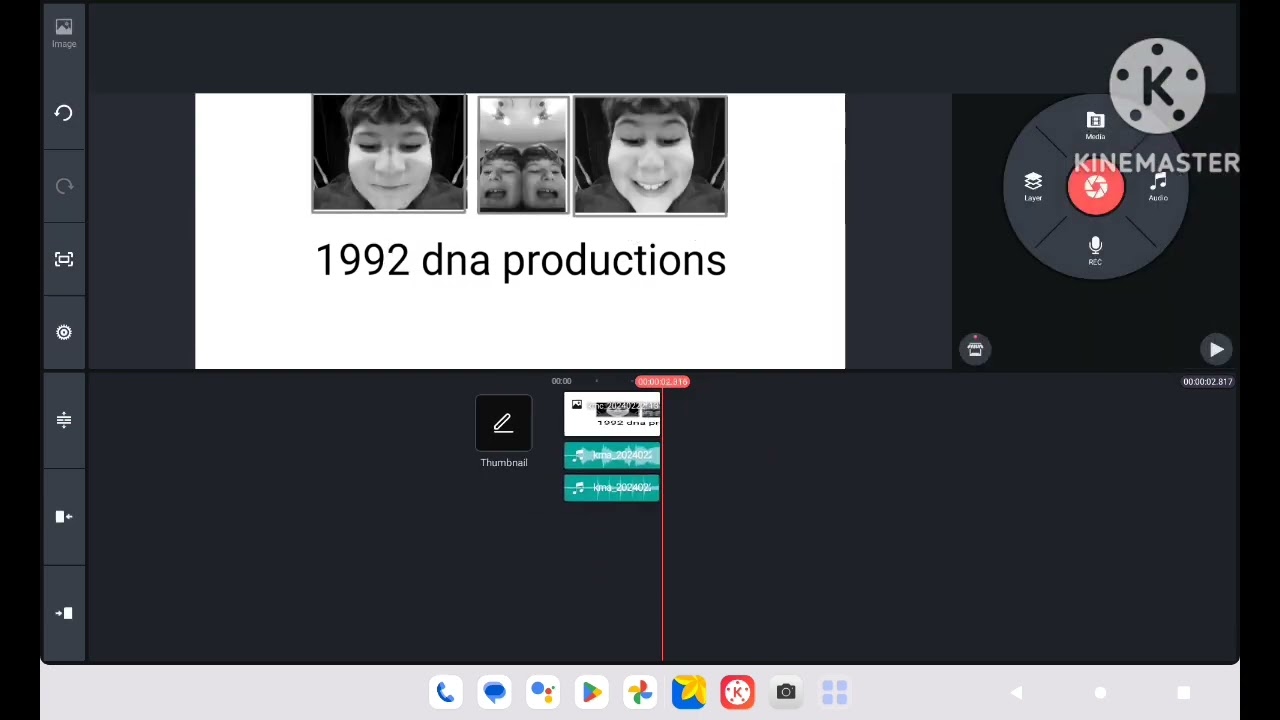Tap the Android home navigation button
Image resolution: width=1280 pixels, height=720 pixels.
coord(1100,692)
